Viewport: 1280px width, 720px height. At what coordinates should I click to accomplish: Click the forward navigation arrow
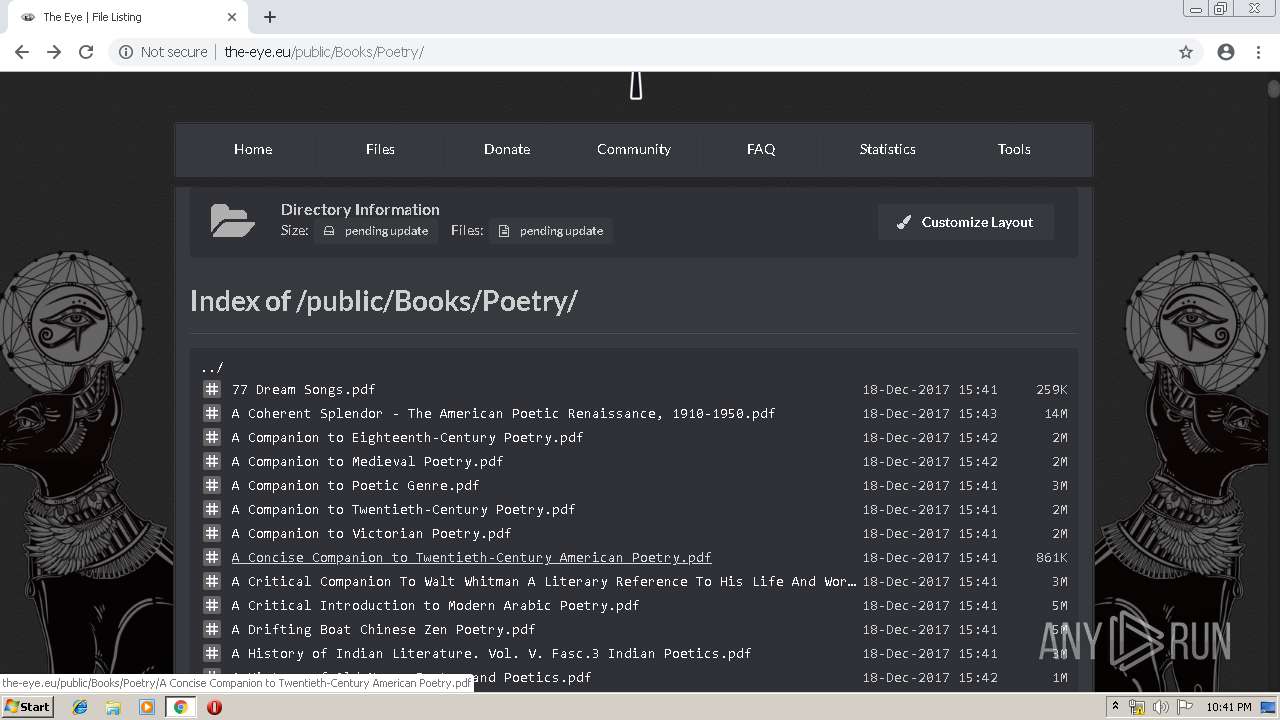click(x=54, y=52)
